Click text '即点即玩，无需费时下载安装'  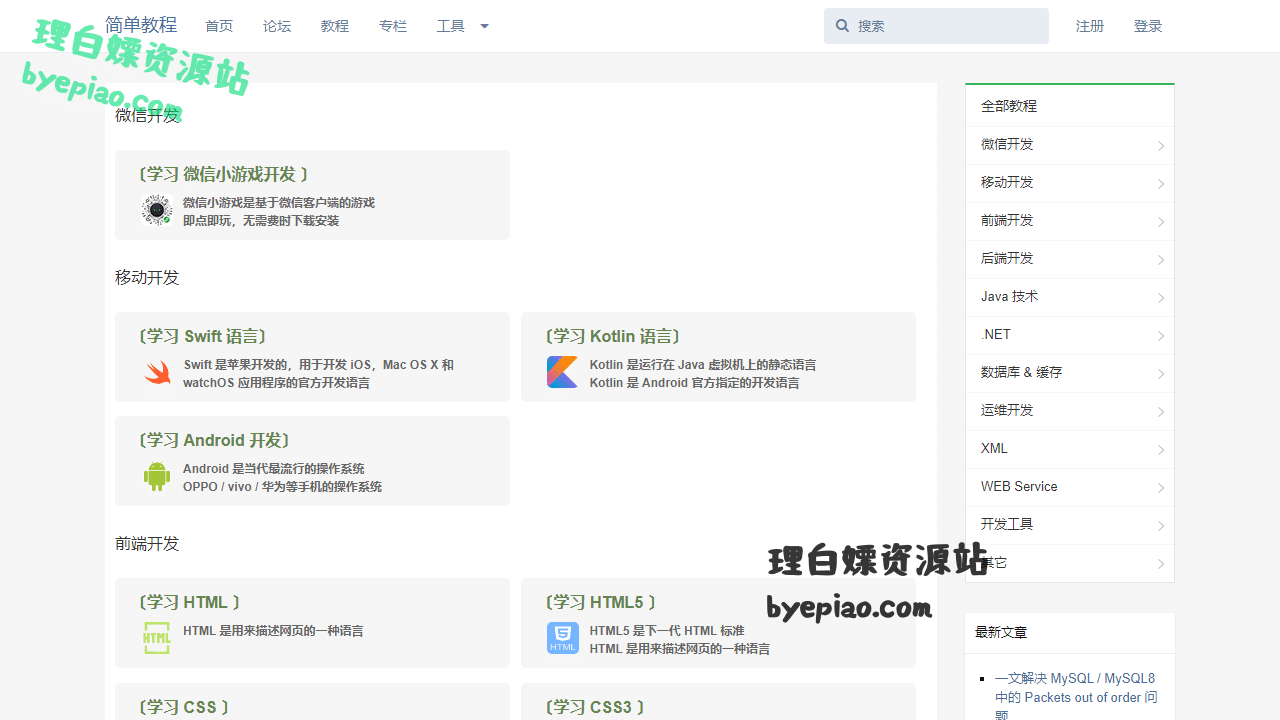tap(261, 221)
